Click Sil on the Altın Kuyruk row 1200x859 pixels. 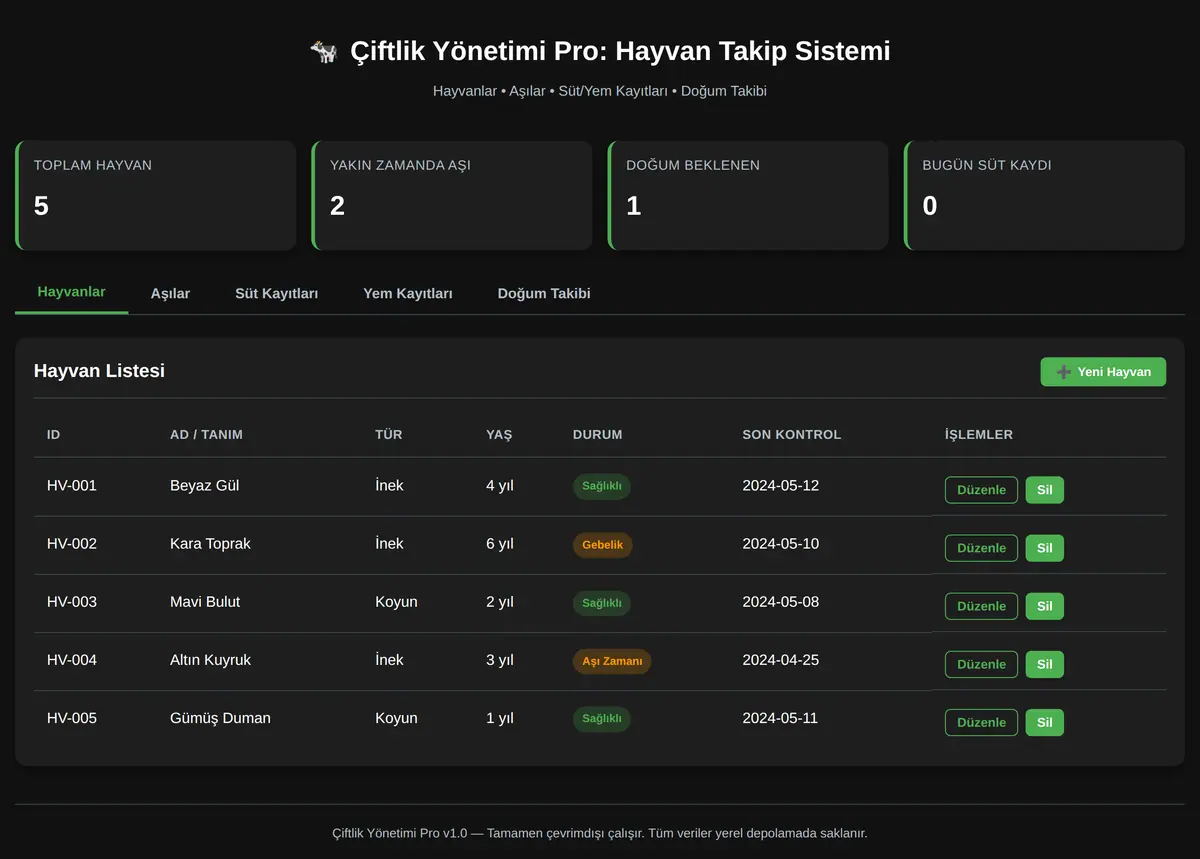(1044, 664)
